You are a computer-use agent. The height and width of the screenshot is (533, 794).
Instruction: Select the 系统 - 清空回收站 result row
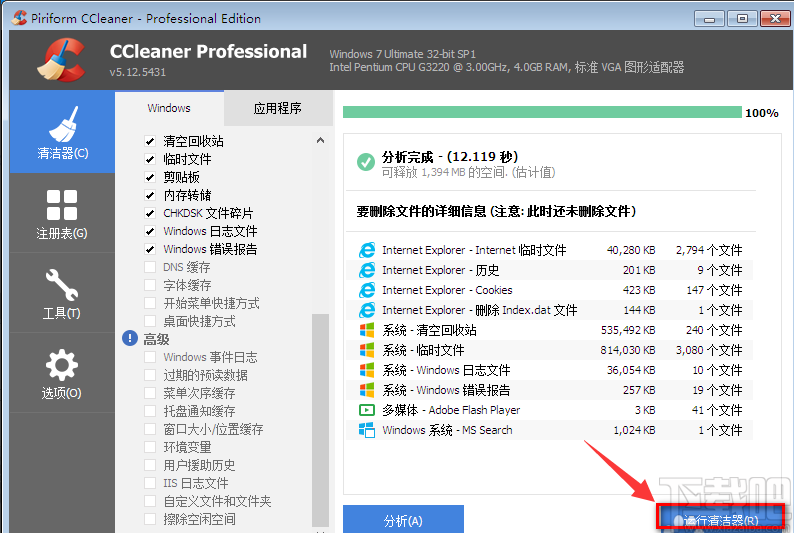[x=549, y=330]
